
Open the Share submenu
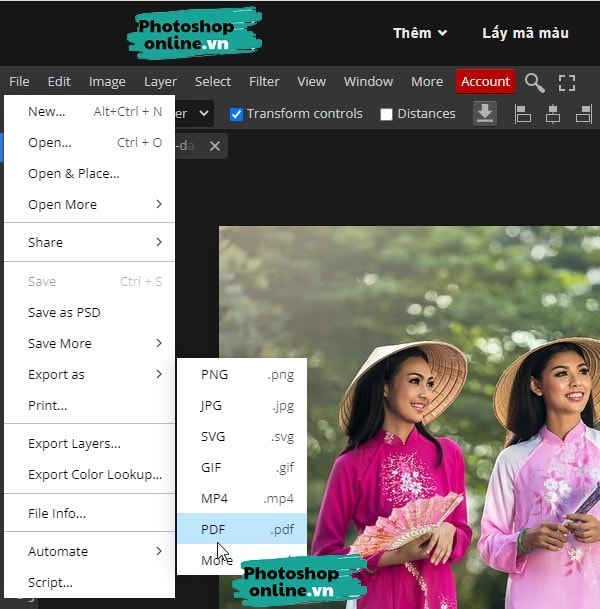[90, 242]
